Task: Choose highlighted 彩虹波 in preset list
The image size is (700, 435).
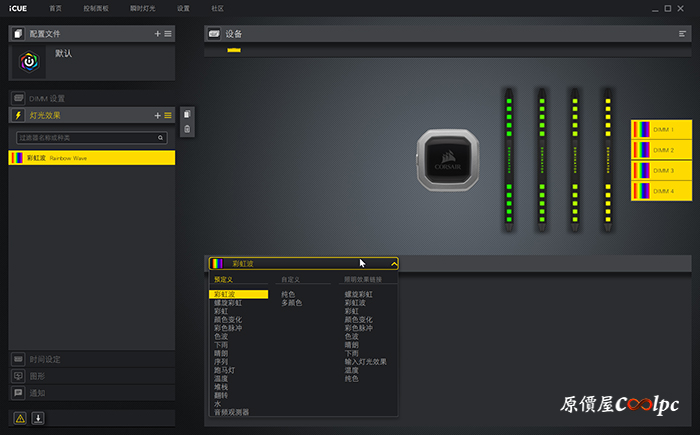Action: tap(238, 294)
